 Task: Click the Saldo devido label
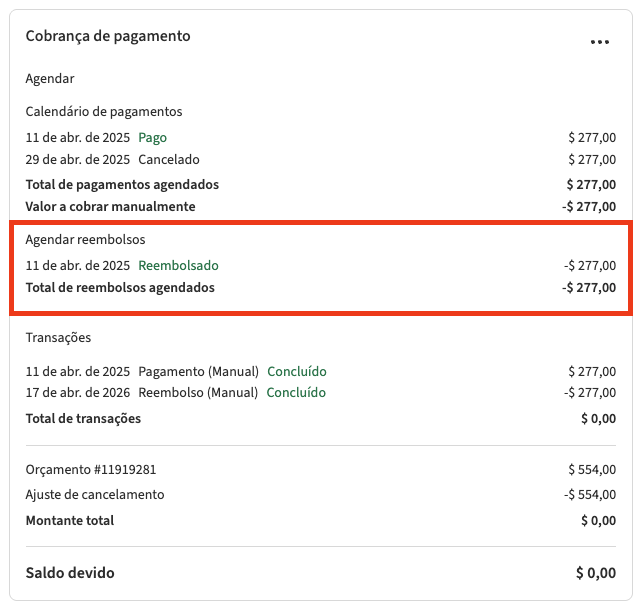coord(70,573)
